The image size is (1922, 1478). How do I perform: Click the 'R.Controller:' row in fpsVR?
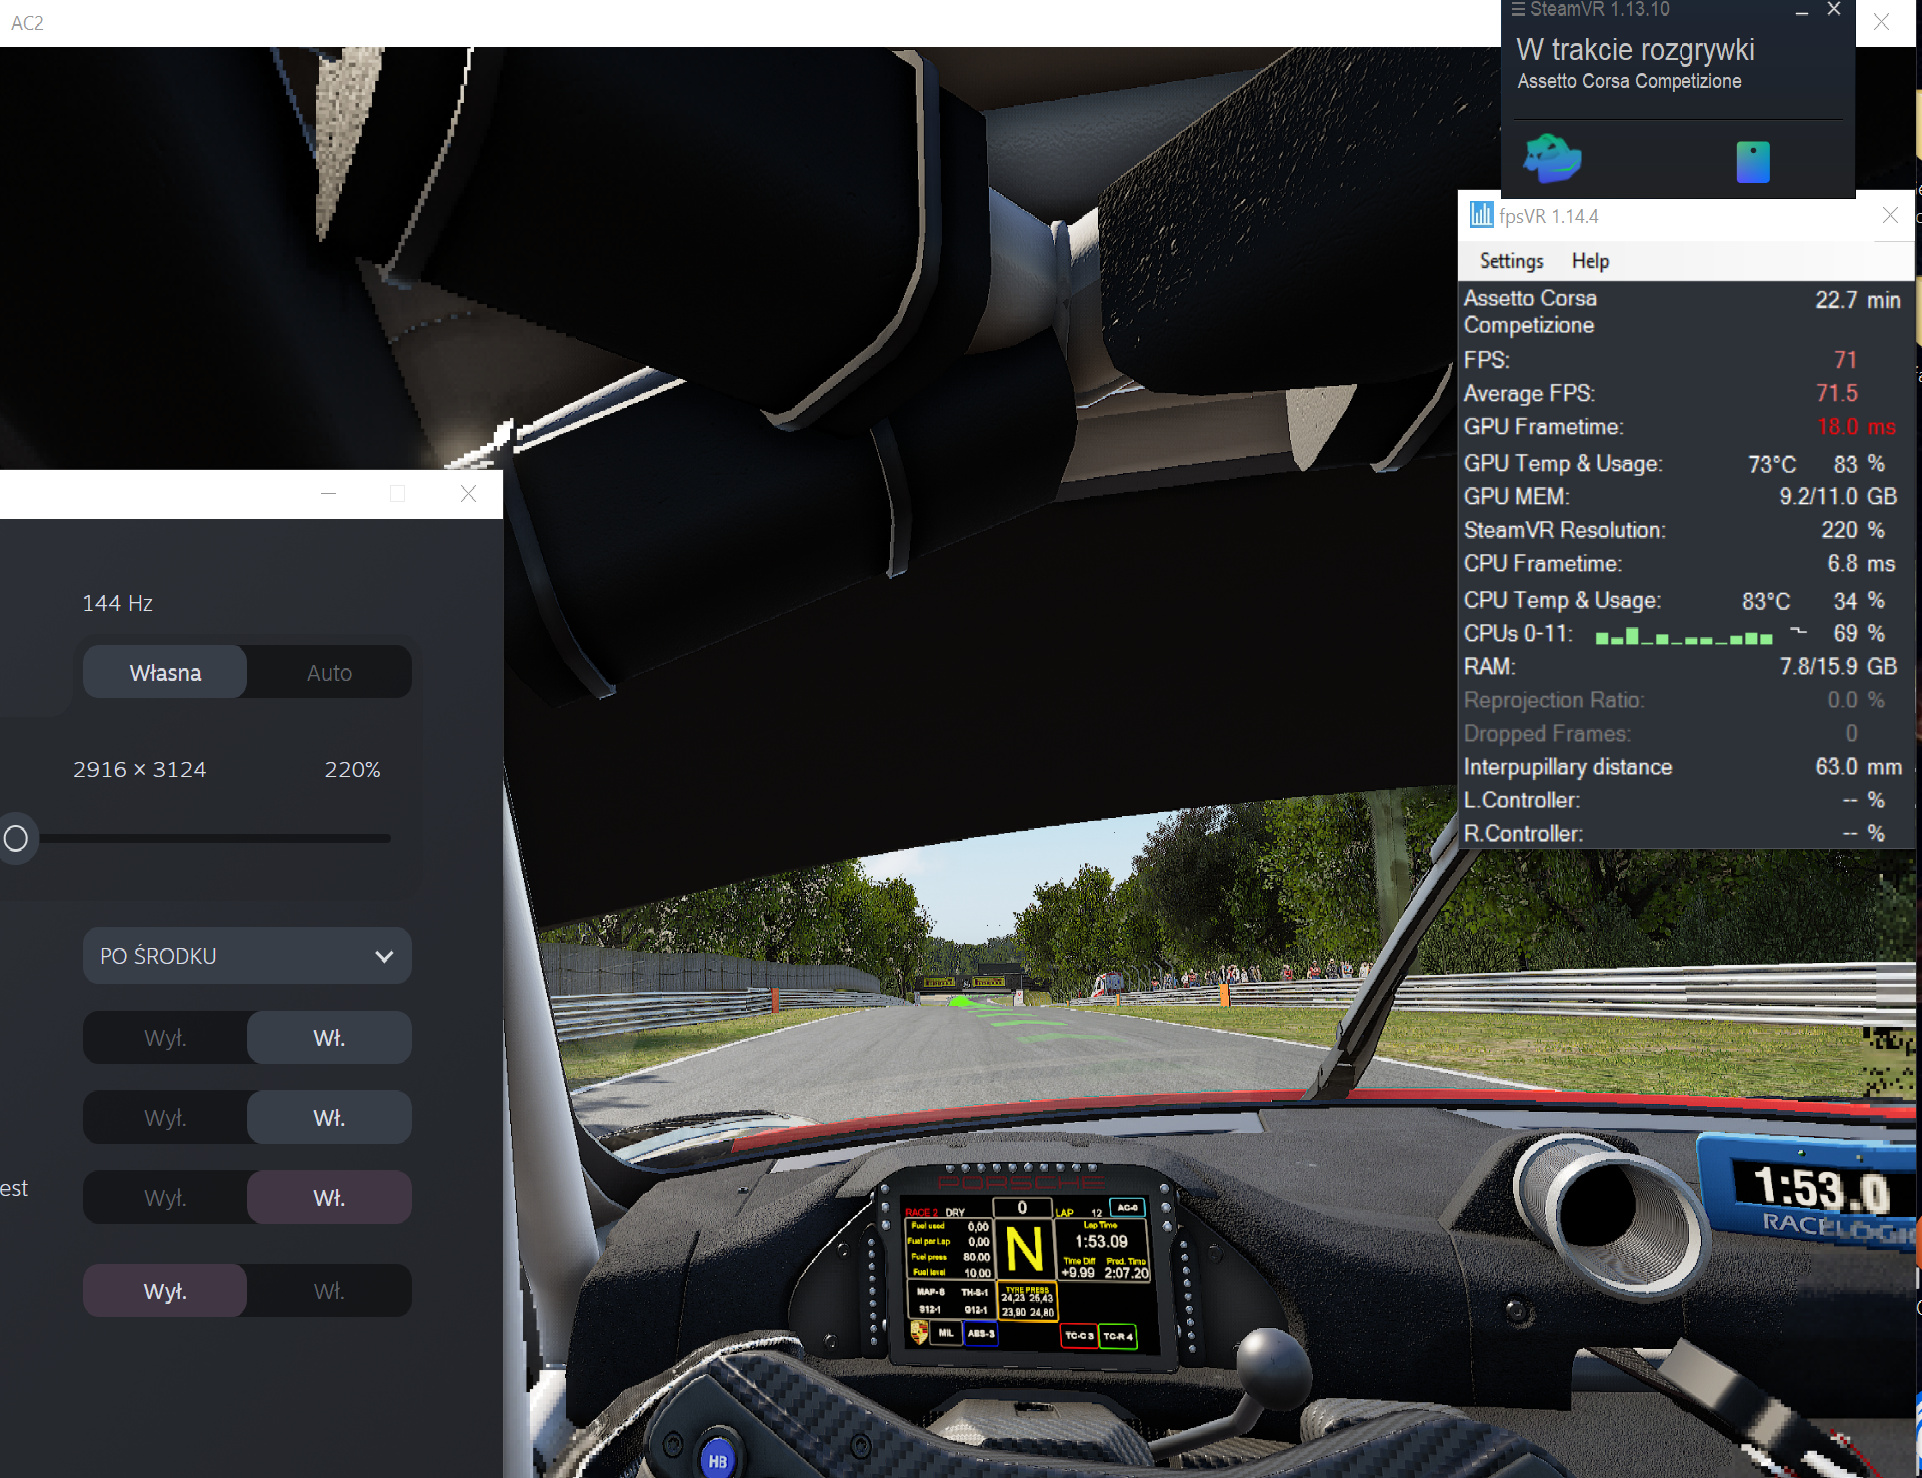[1681, 833]
